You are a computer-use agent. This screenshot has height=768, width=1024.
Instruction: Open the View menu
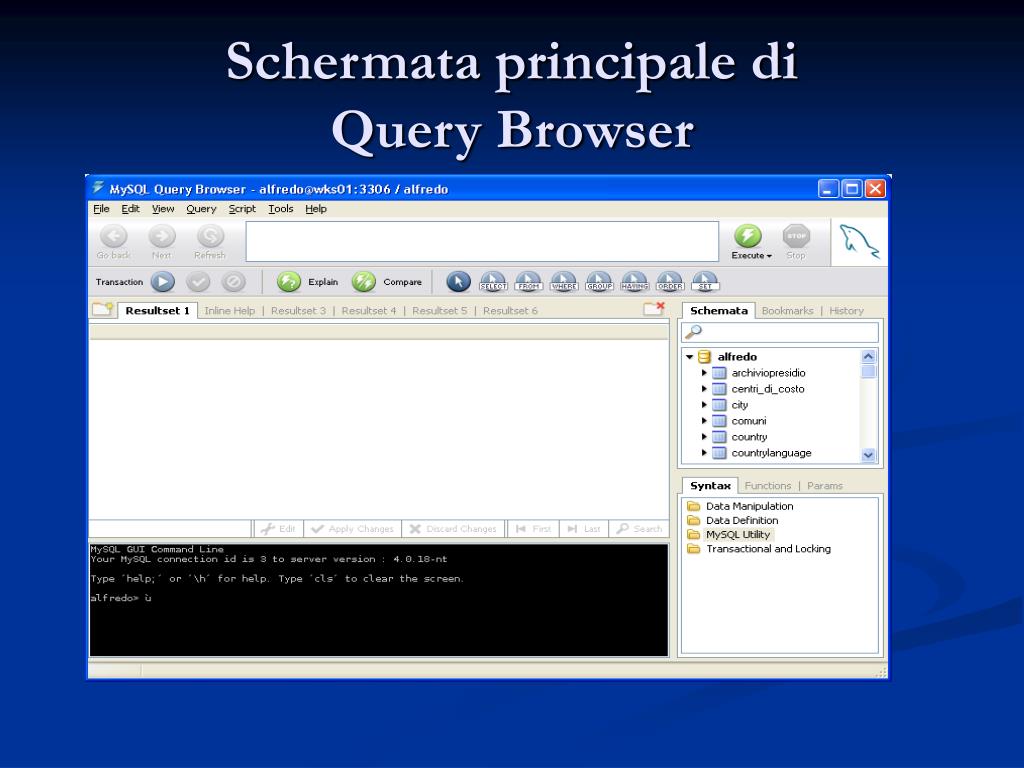pos(163,209)
